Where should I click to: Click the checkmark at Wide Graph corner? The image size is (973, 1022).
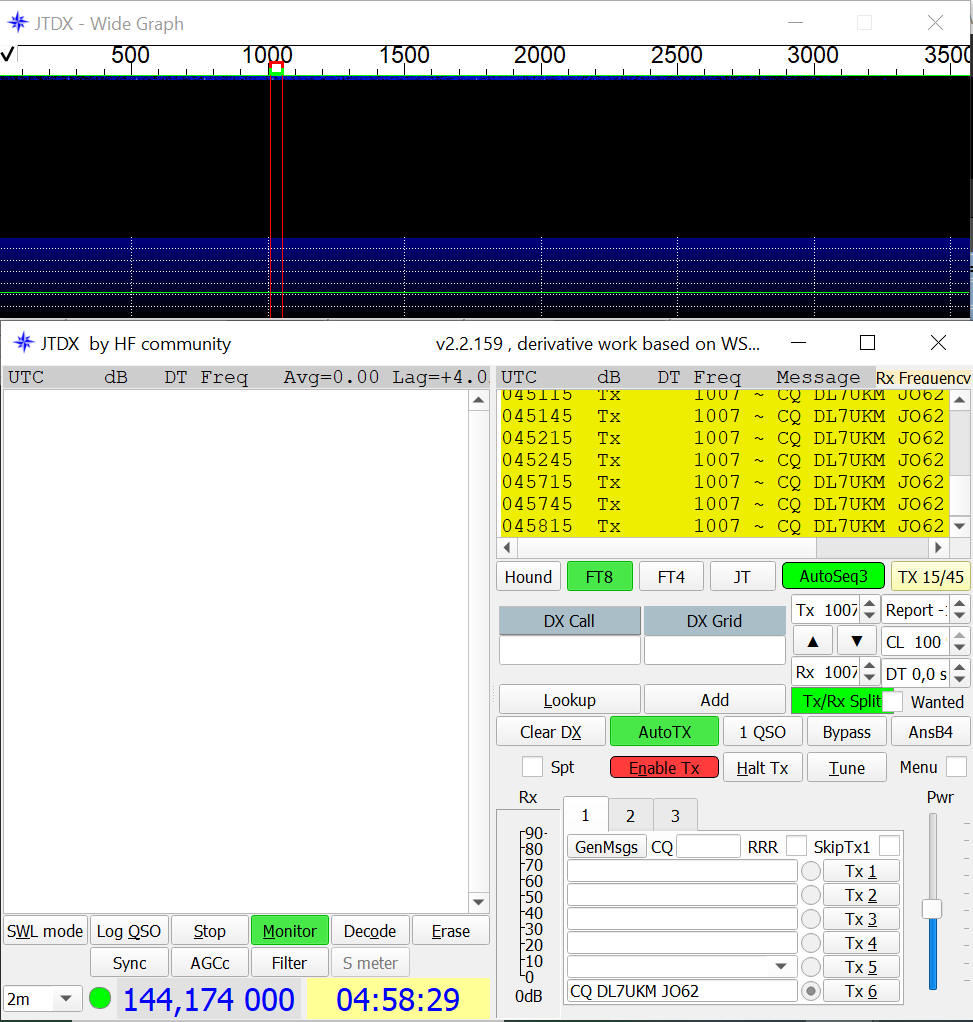[8, 55]
